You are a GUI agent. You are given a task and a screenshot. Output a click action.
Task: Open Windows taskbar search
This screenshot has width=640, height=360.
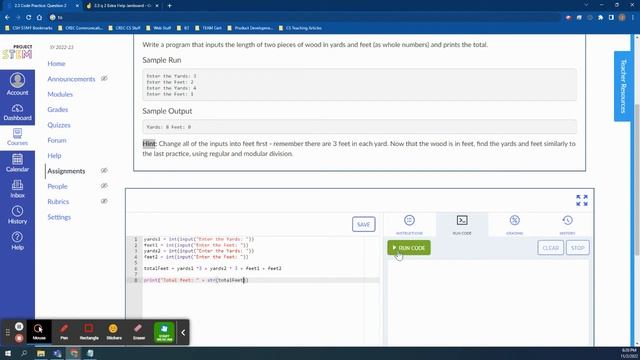coord(24,353)
